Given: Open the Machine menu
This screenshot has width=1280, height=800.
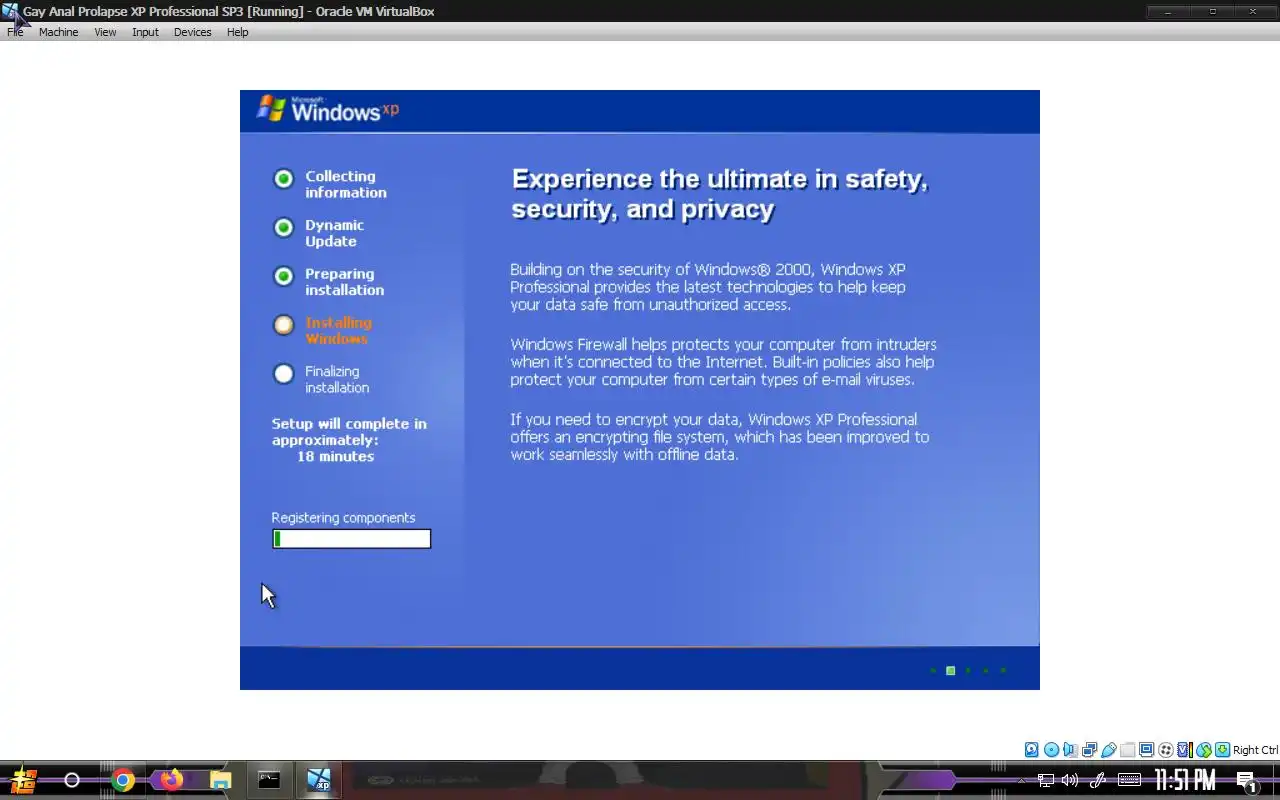Looking at the screenshot, I should coord(58,32).
